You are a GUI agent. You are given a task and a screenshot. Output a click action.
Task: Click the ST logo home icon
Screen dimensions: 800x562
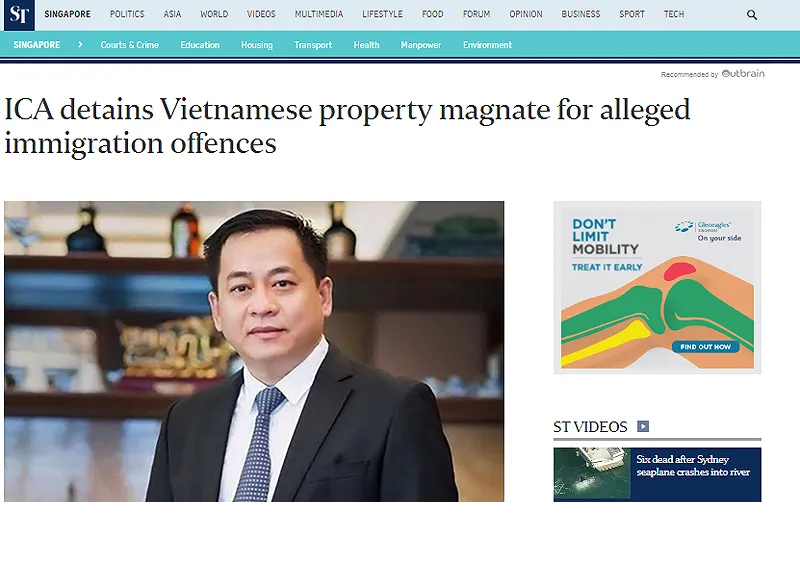coord(19,15)
